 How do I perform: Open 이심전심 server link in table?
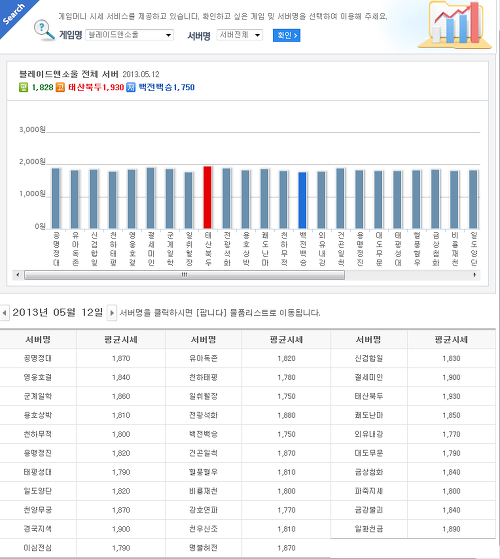[x=38, y=548]
